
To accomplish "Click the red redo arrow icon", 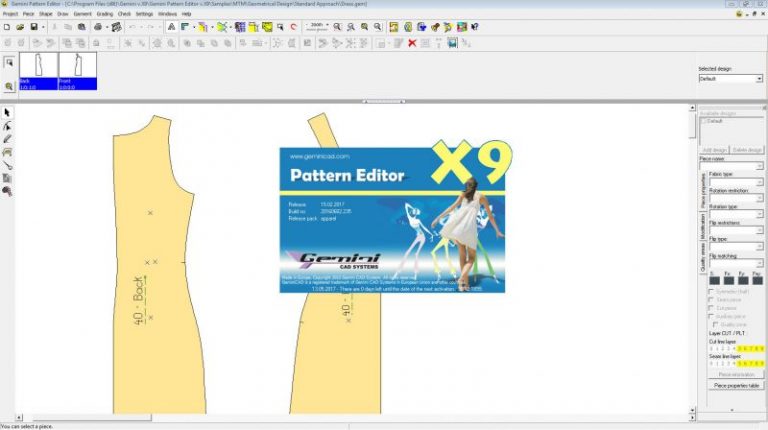I will tap(293, 27).
